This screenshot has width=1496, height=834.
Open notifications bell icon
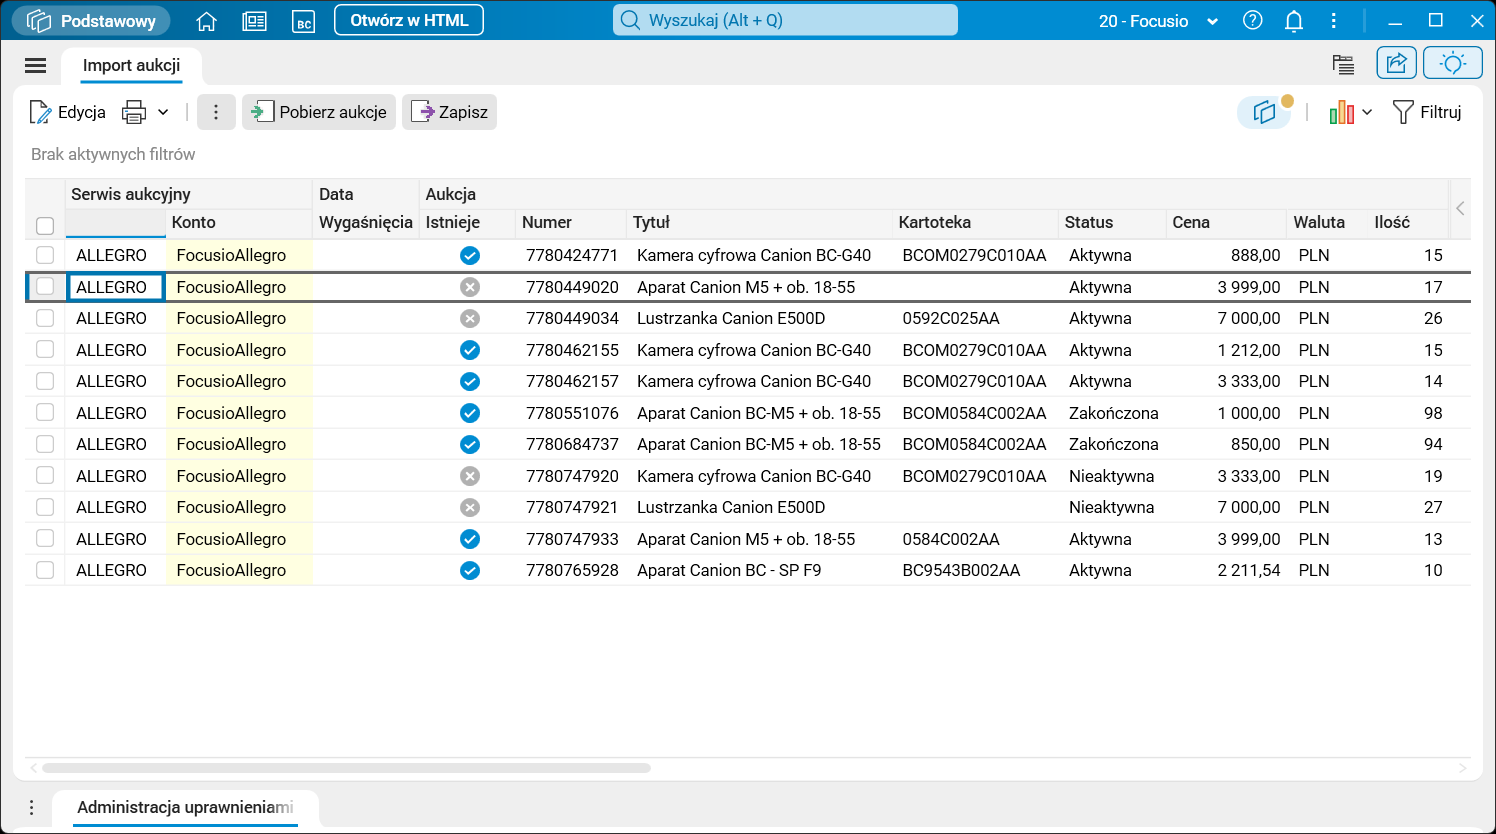(1294, 21)
